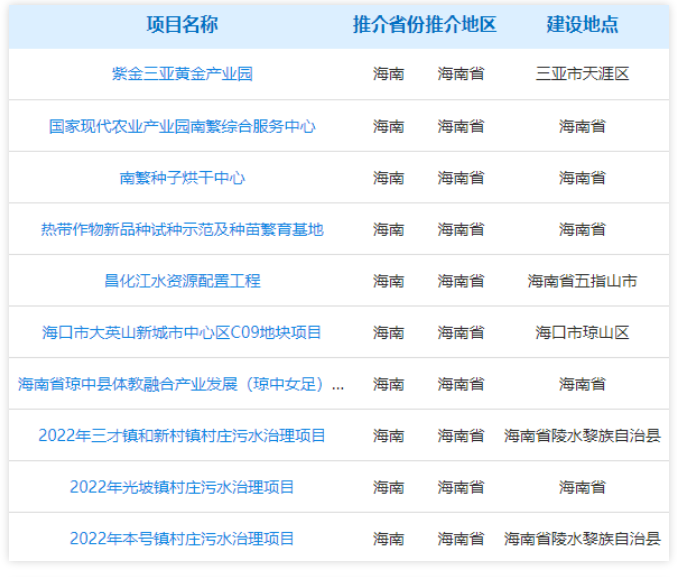Click the 推介地区 column header

[x=461, y=25]
